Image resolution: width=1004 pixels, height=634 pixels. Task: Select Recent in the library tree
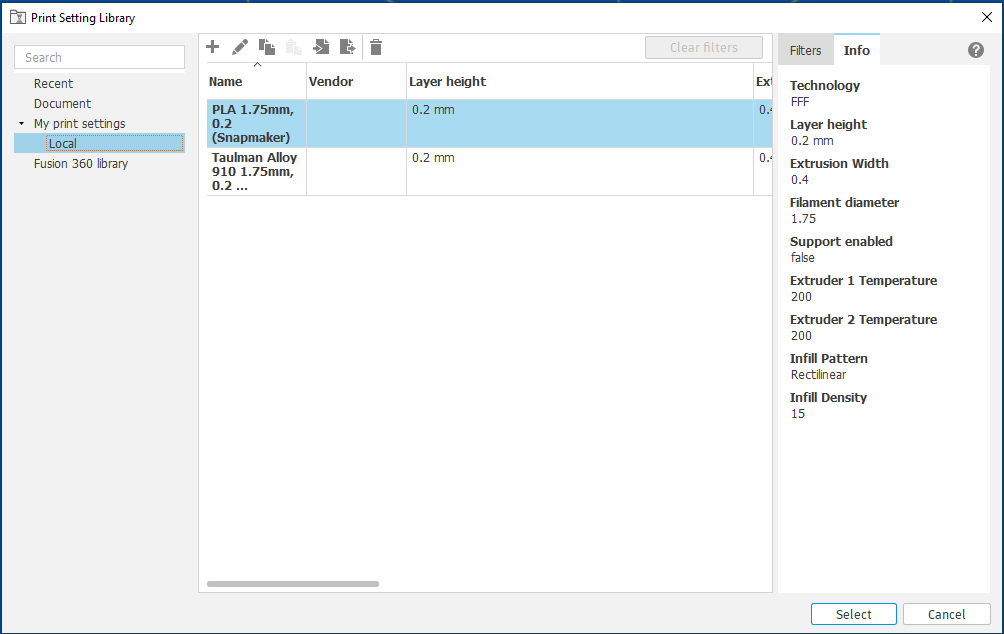(x=53, y=83)
